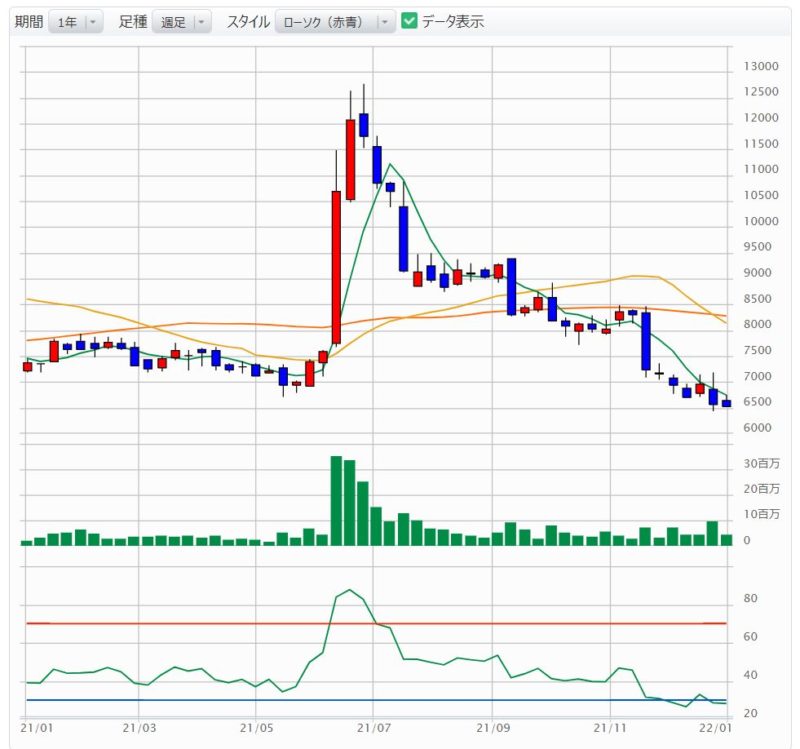
Task: Click the 22/01 date axis label
Action: (715, 728)
